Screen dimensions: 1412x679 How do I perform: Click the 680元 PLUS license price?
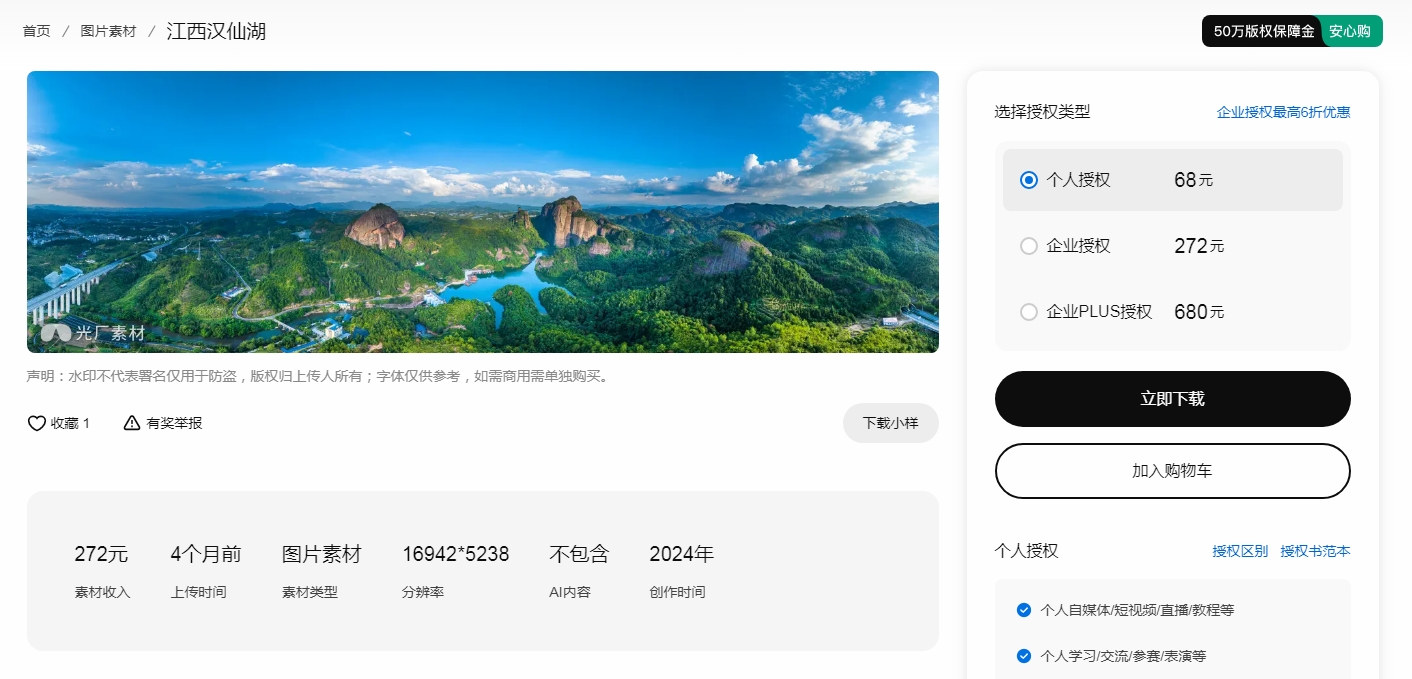tap(1199, 312)
